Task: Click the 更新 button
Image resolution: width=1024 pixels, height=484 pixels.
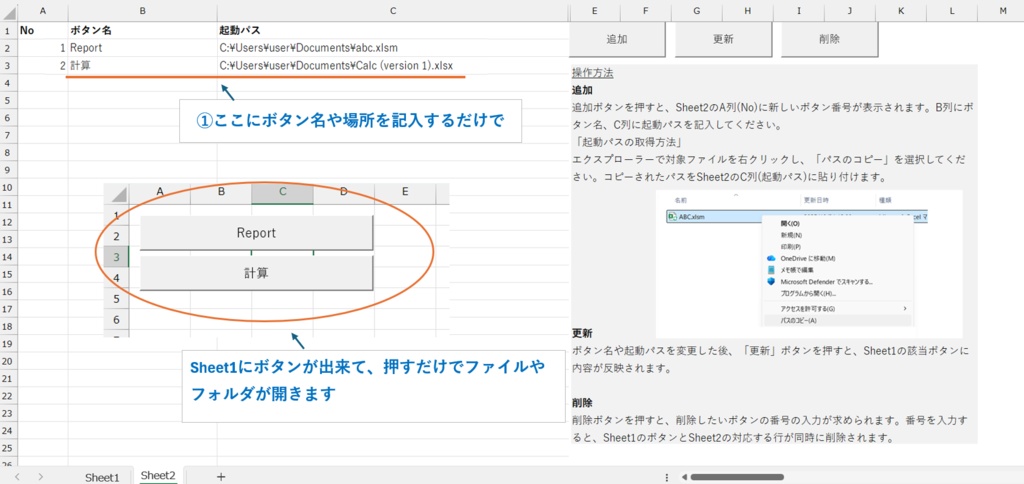Action: [723, 39]
